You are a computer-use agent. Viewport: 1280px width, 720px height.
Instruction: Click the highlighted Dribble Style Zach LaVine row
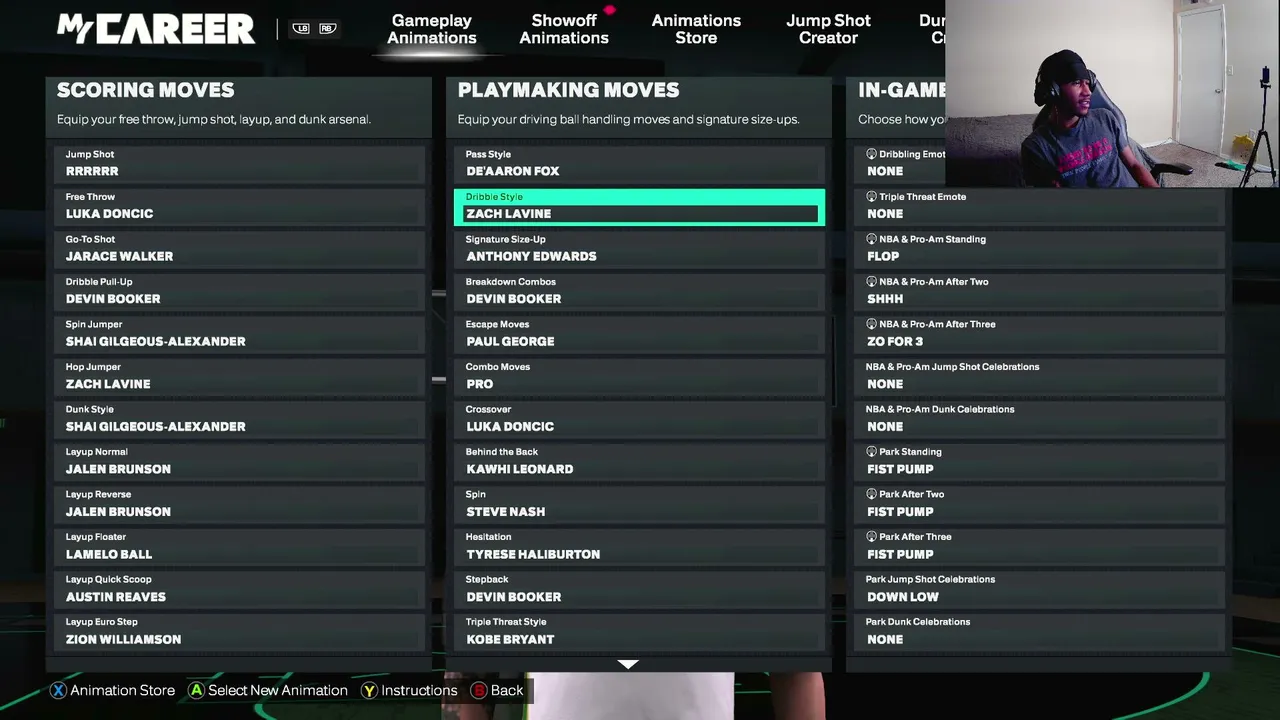639,206
